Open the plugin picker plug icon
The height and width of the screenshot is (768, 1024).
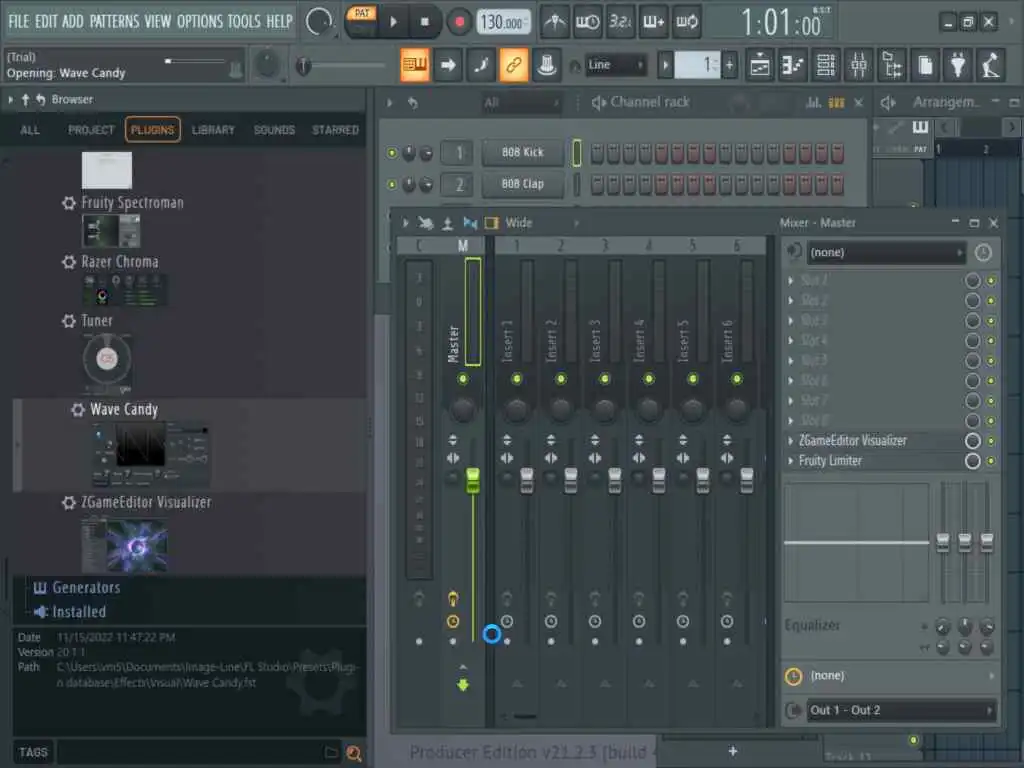[x=957, y=65]
